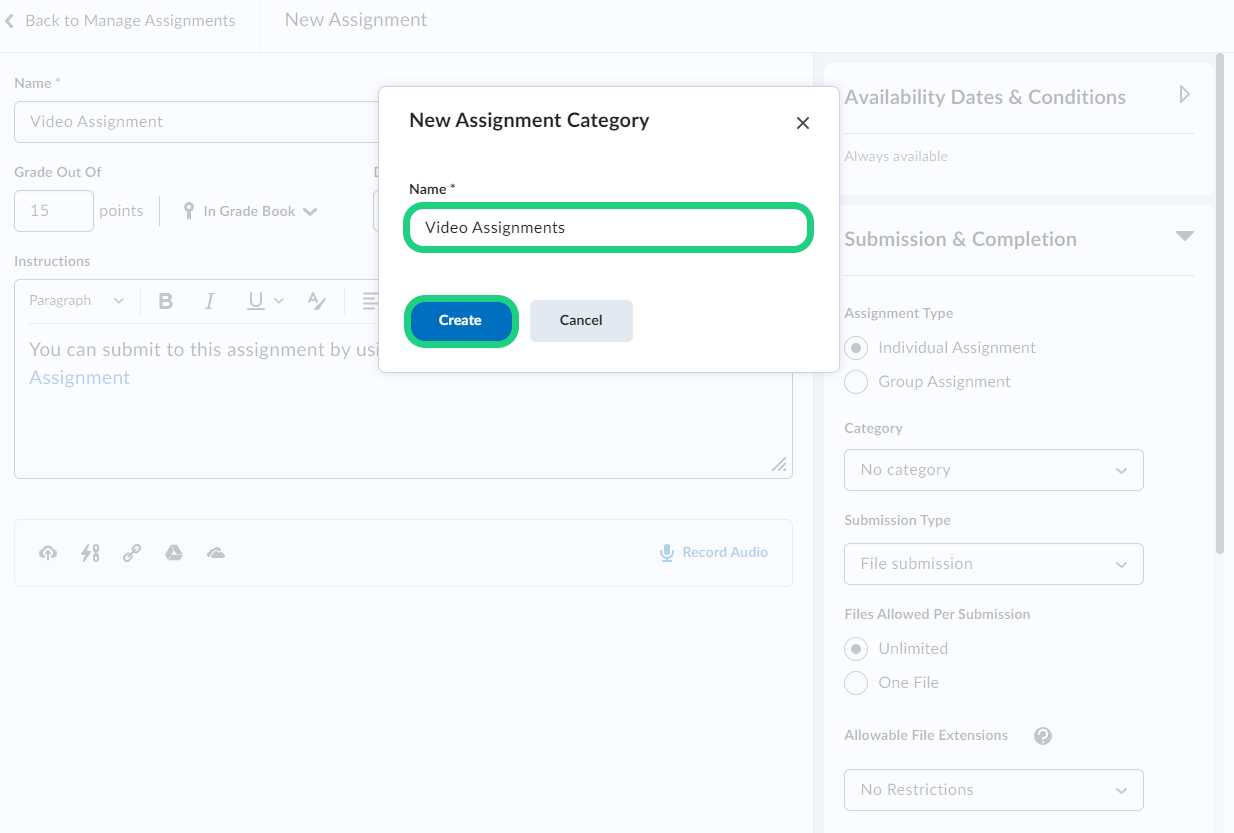Select the Individual Assignment radio button
This screenshot has width=1234, height=833.
click(x=856, y=348)
